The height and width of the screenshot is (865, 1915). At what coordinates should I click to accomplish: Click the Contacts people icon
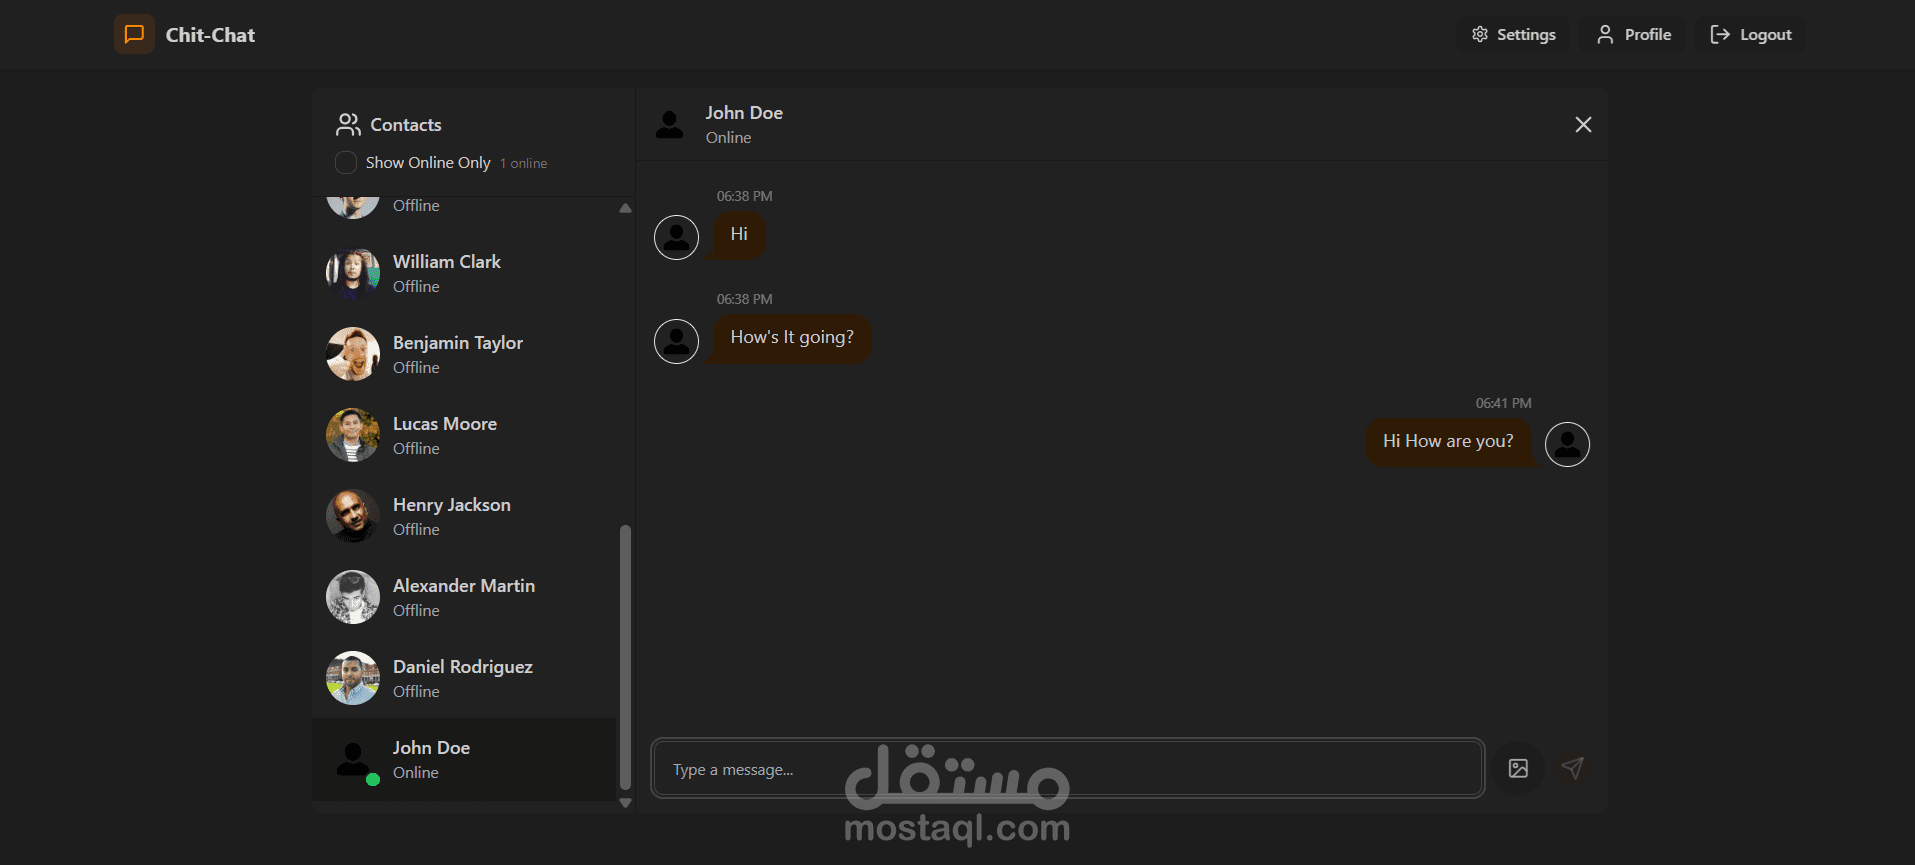click(348, 125)
